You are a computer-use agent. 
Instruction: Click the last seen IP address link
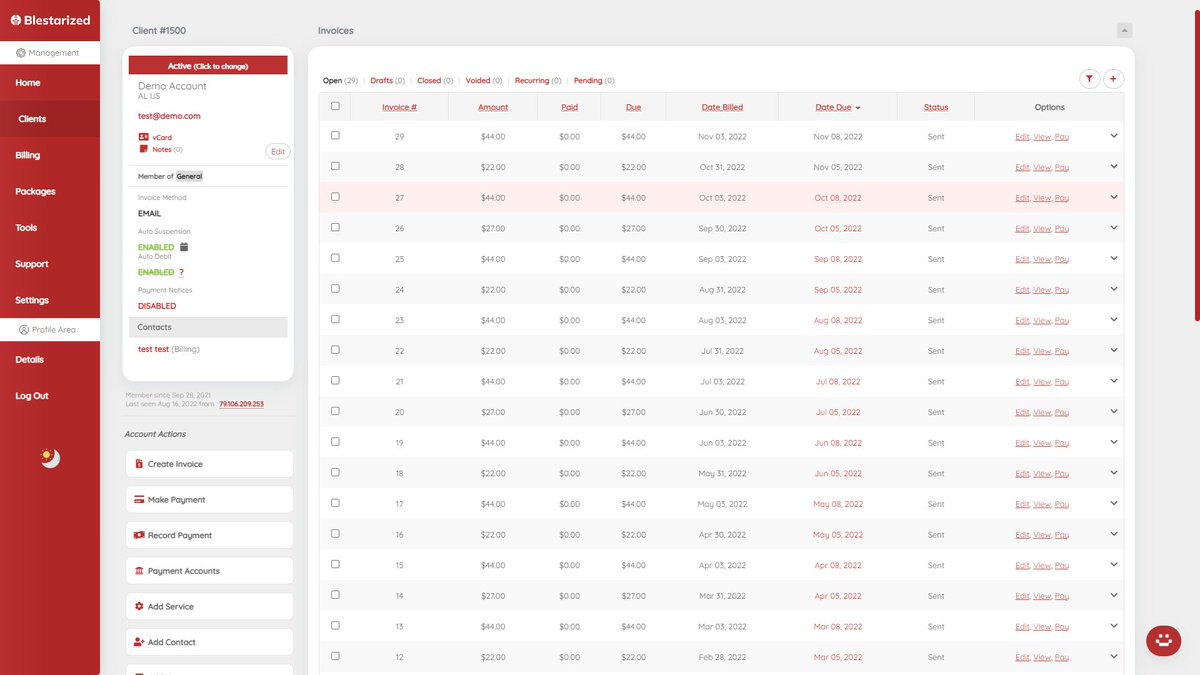tap(241, 402)
